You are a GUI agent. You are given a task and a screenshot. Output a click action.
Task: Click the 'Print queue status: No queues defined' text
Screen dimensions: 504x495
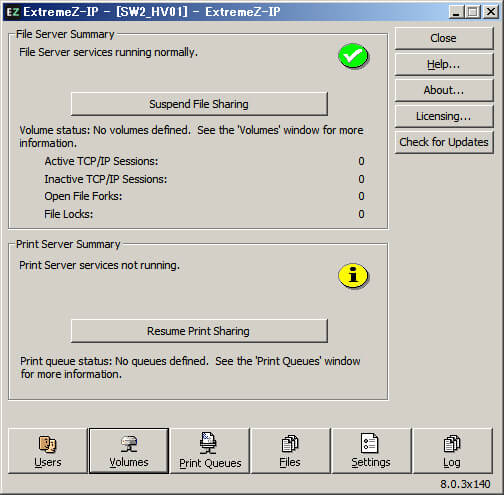[114, 361]
